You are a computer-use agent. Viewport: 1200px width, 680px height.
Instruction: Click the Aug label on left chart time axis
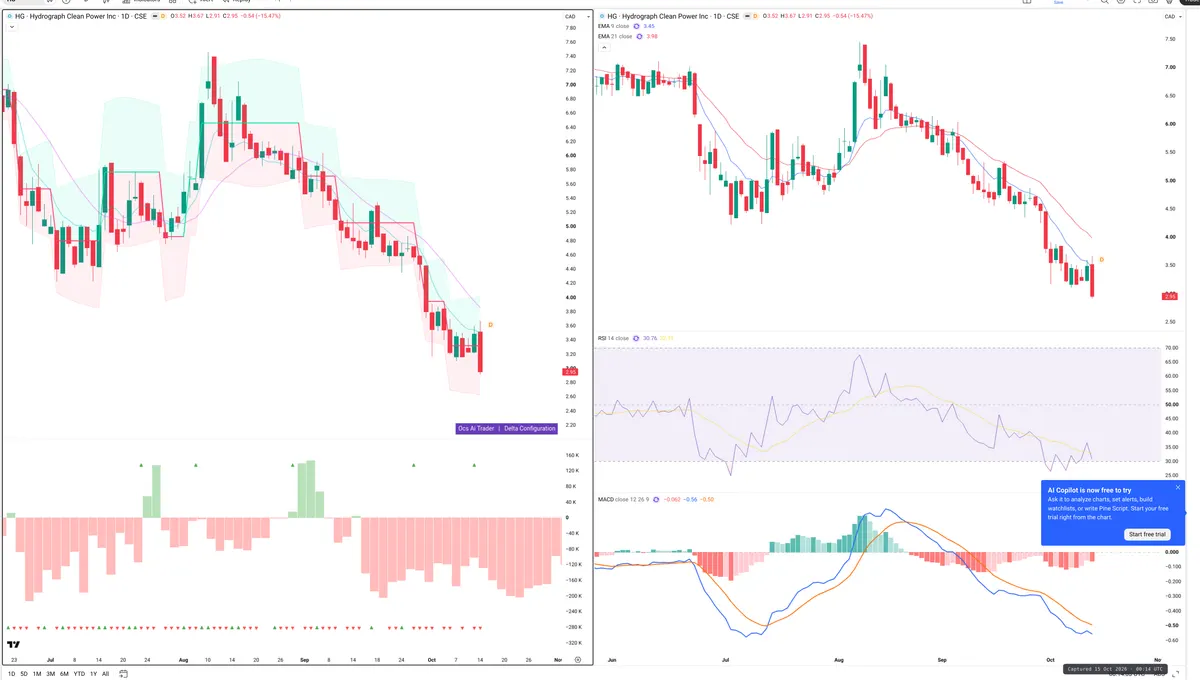(x=182, y=661)
